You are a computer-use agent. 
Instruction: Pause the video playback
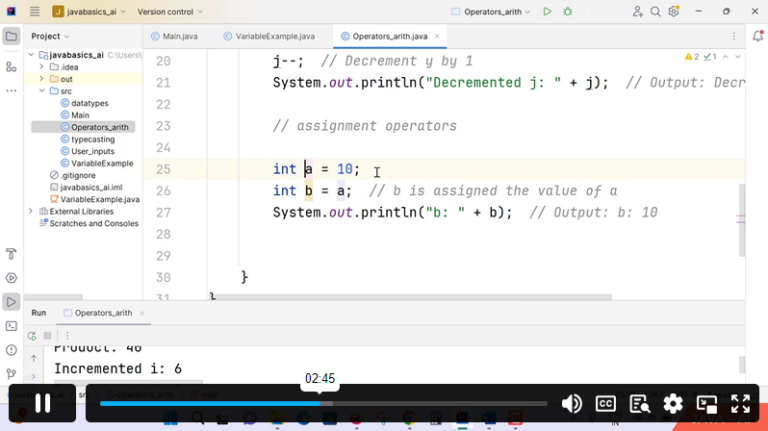tap(43, 404)
